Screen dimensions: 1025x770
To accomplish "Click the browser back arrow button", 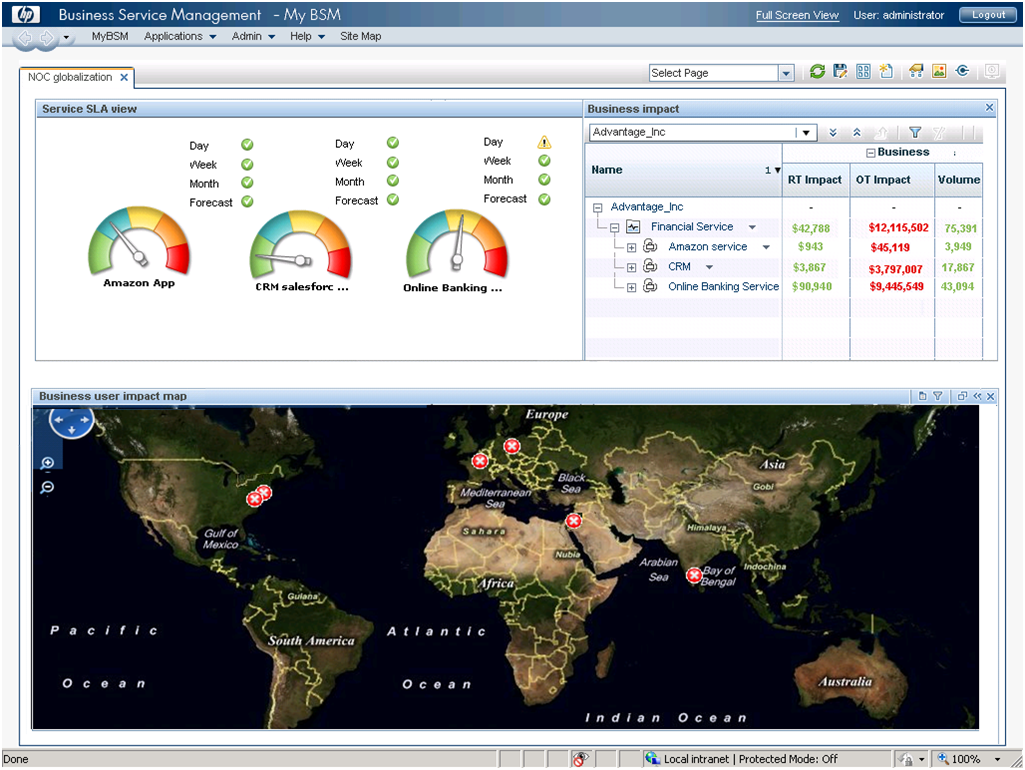I will (25, 38).
